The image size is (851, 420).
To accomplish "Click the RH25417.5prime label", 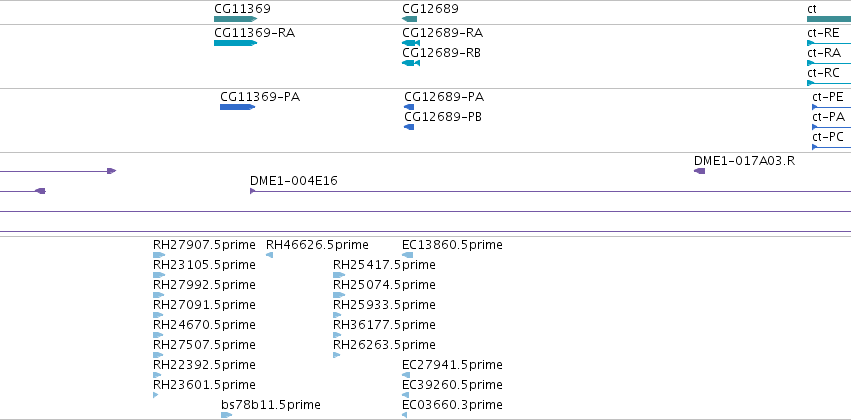I will coord(384,265).
